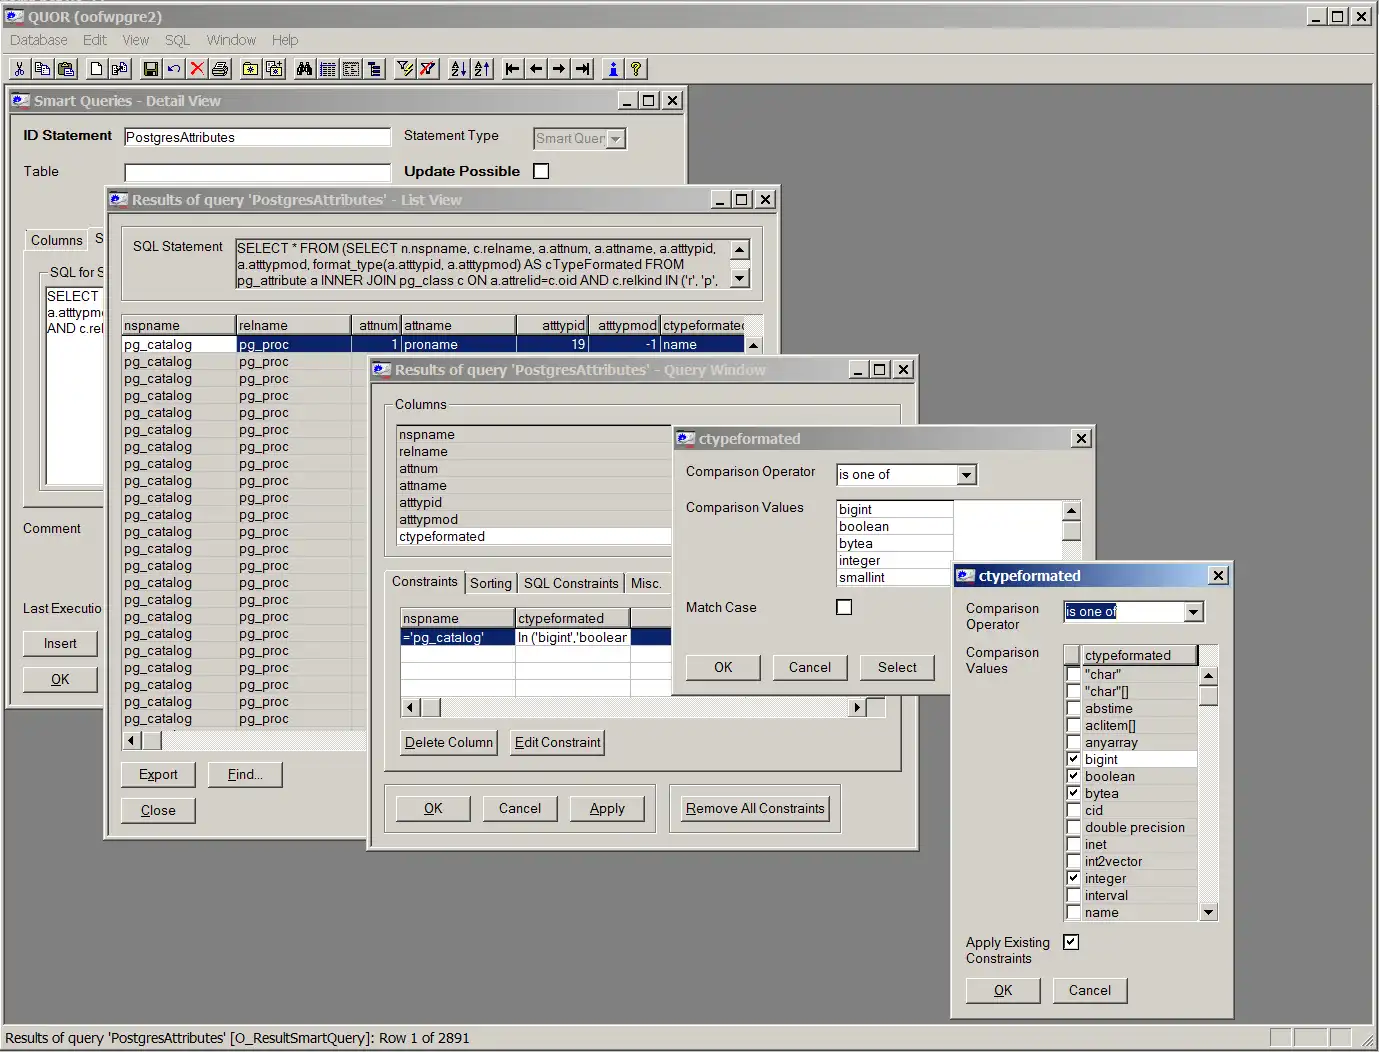
Task: Open the Statement Type dropdown
Action: coord(616,139)
